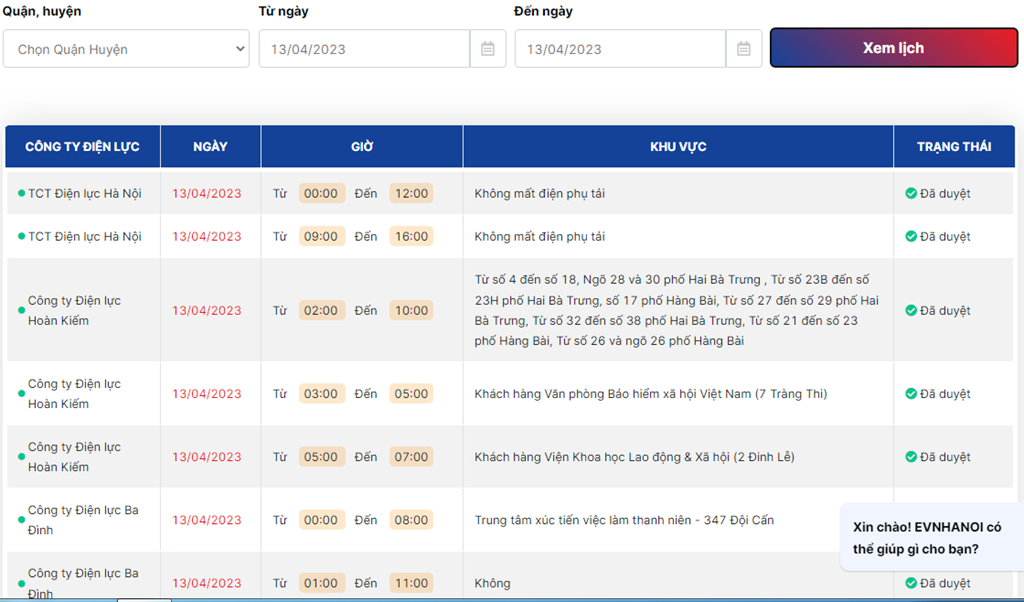Screen dimensions: 1024x602
Task: Select TCT Điện lực Hà Nội in 00:00 row
Action: 84,193
